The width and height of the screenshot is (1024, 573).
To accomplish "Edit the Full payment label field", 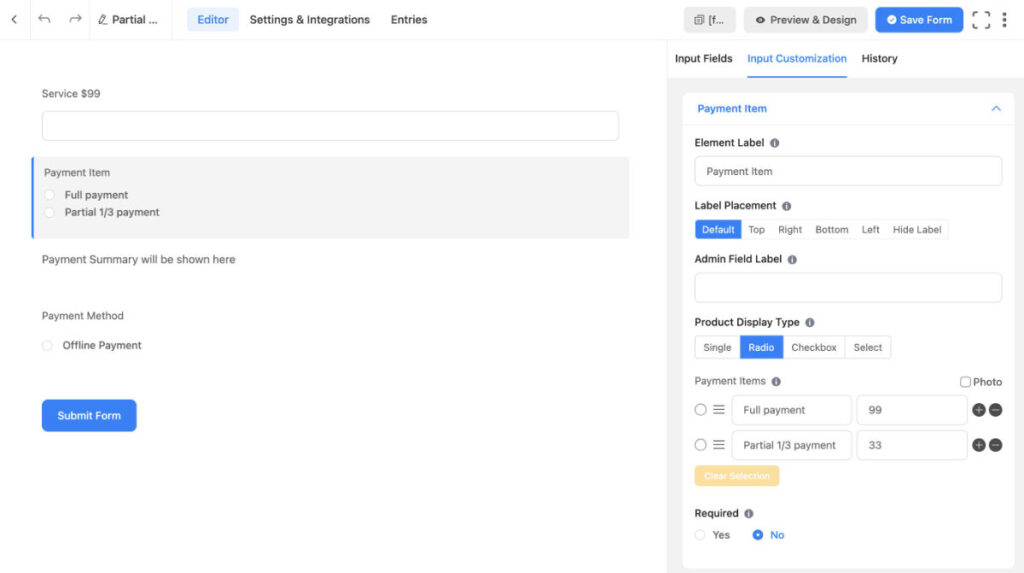I will pos(792,410).
